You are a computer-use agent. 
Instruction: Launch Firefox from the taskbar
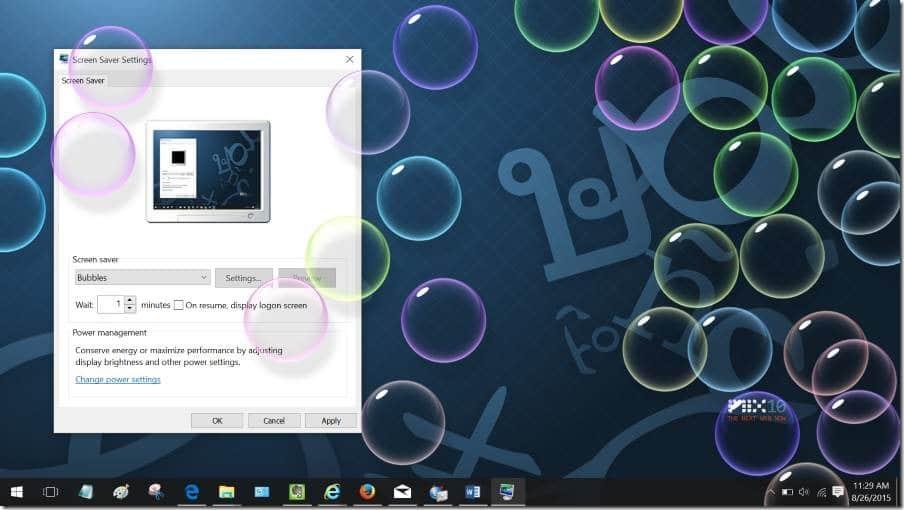tap(367, 492)
